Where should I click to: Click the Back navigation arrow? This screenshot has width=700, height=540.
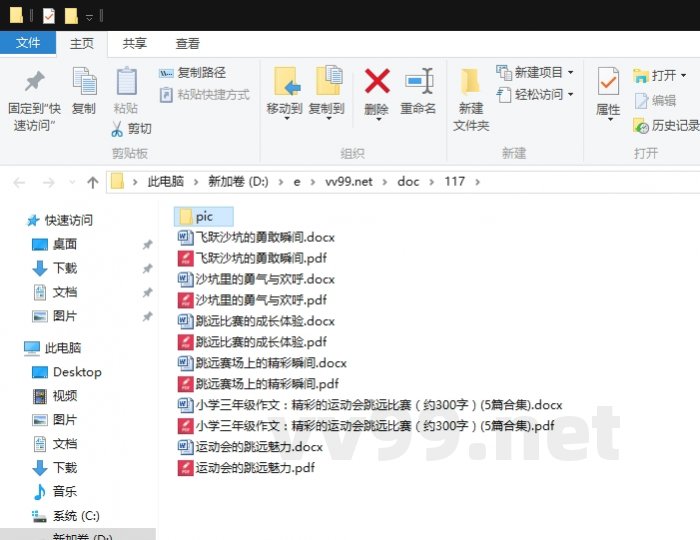point(19,182)
